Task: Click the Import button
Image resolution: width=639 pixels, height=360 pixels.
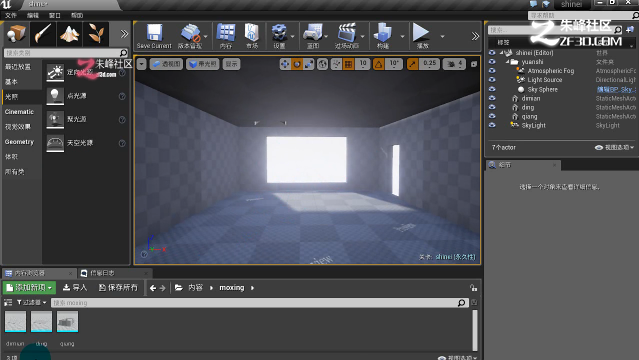Action: [75, 288]
